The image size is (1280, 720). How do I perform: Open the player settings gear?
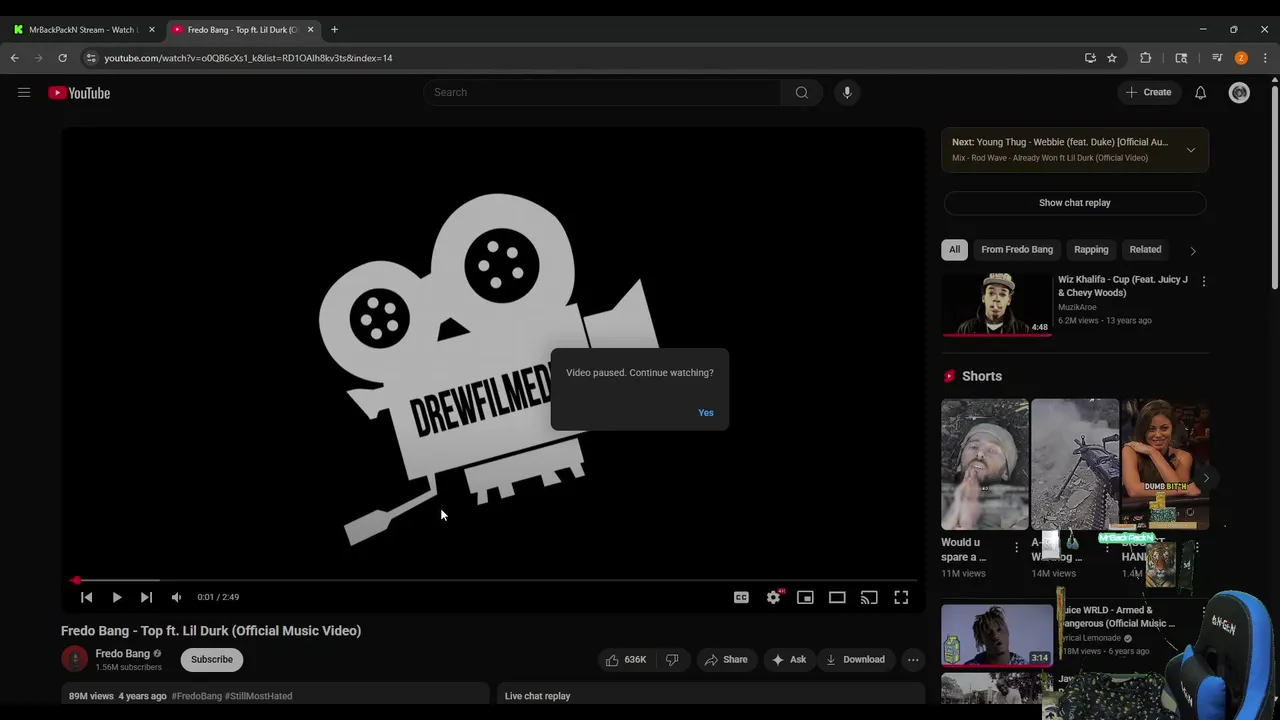pyautogui.click(x=773, y=597)
